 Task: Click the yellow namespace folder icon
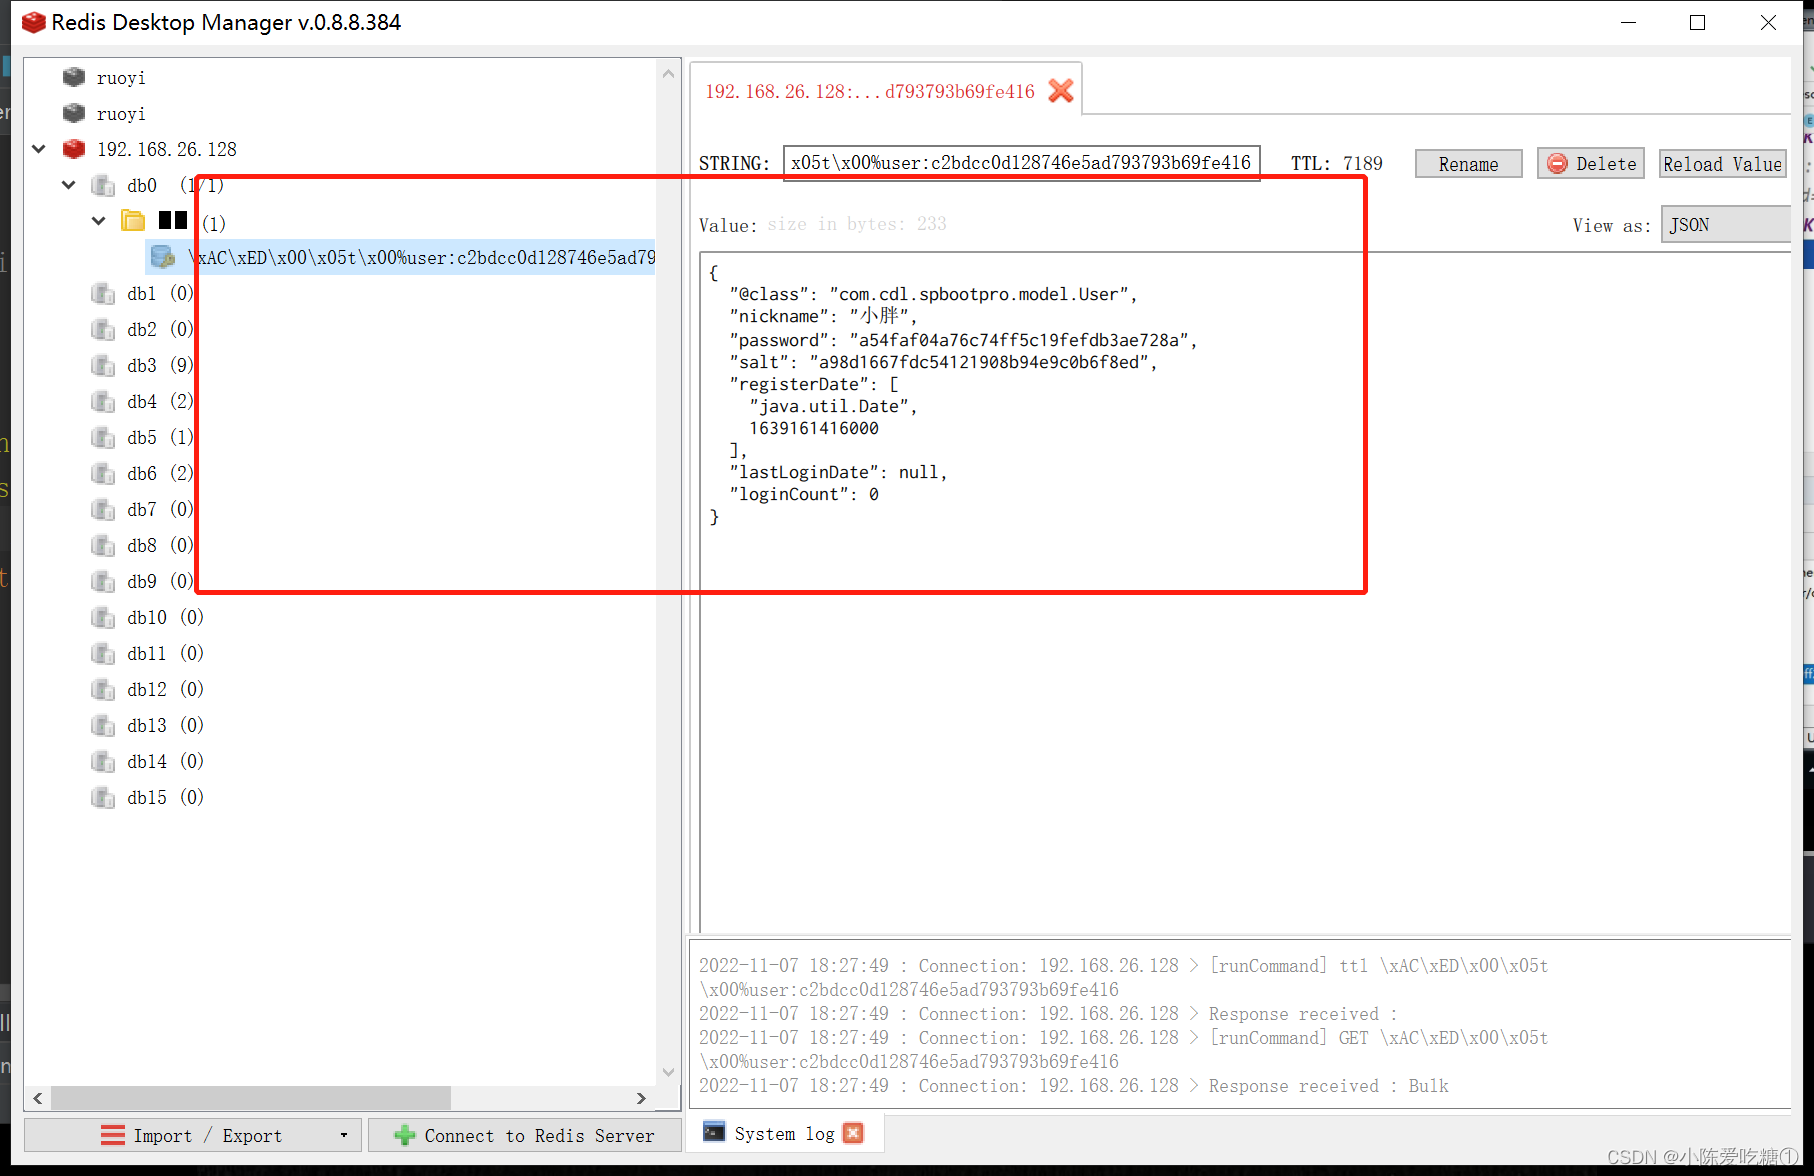pos(132,220)
